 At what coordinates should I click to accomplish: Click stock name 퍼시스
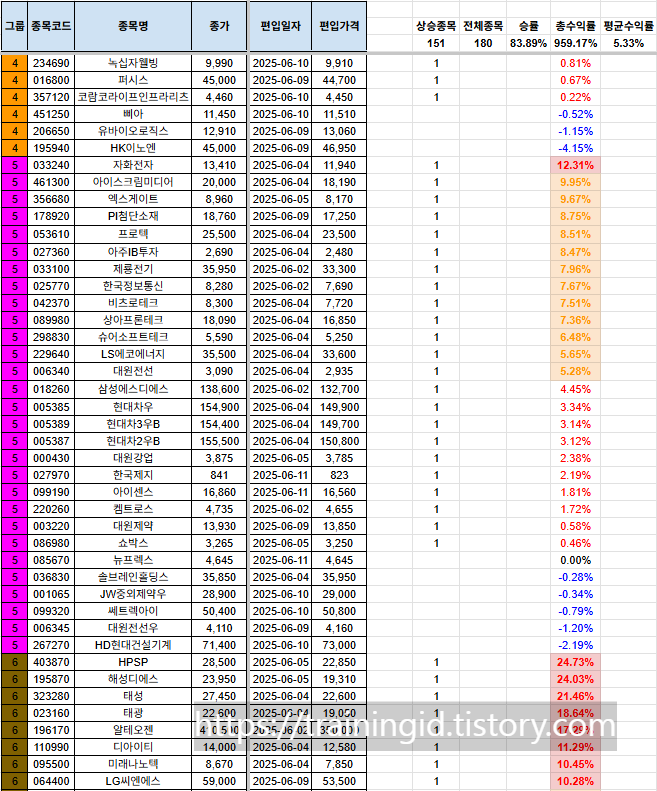click(133, 80)
